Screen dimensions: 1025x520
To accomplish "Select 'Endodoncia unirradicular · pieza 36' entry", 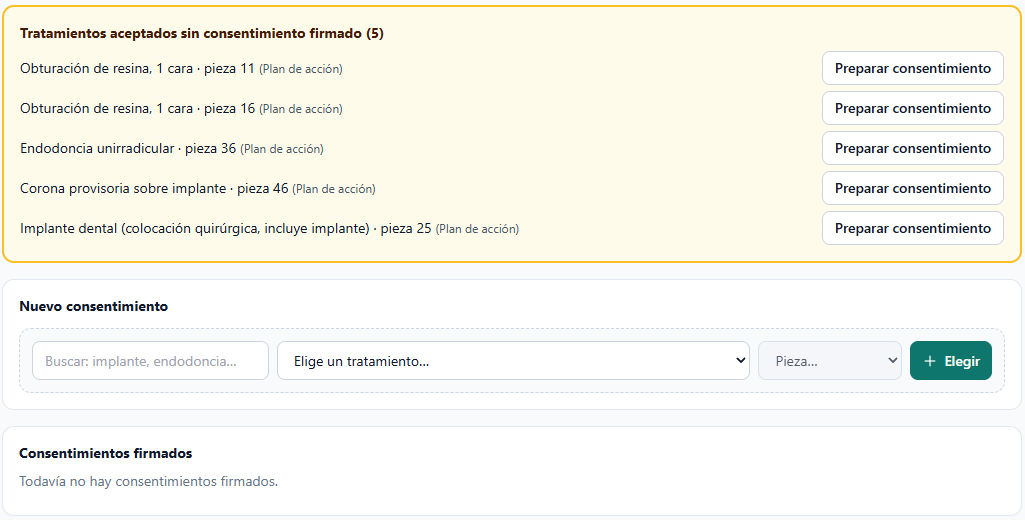I will click(172, 148).
